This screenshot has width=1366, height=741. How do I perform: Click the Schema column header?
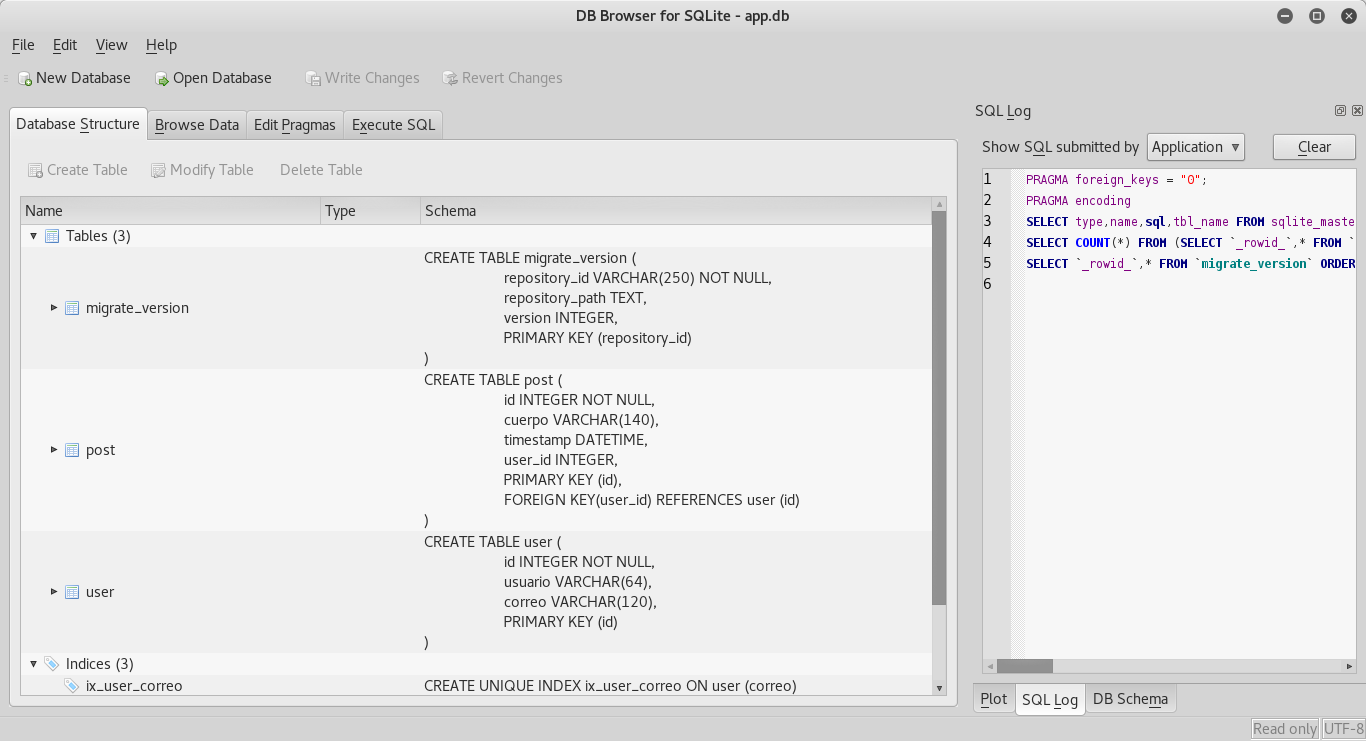[x=675, y=211]
